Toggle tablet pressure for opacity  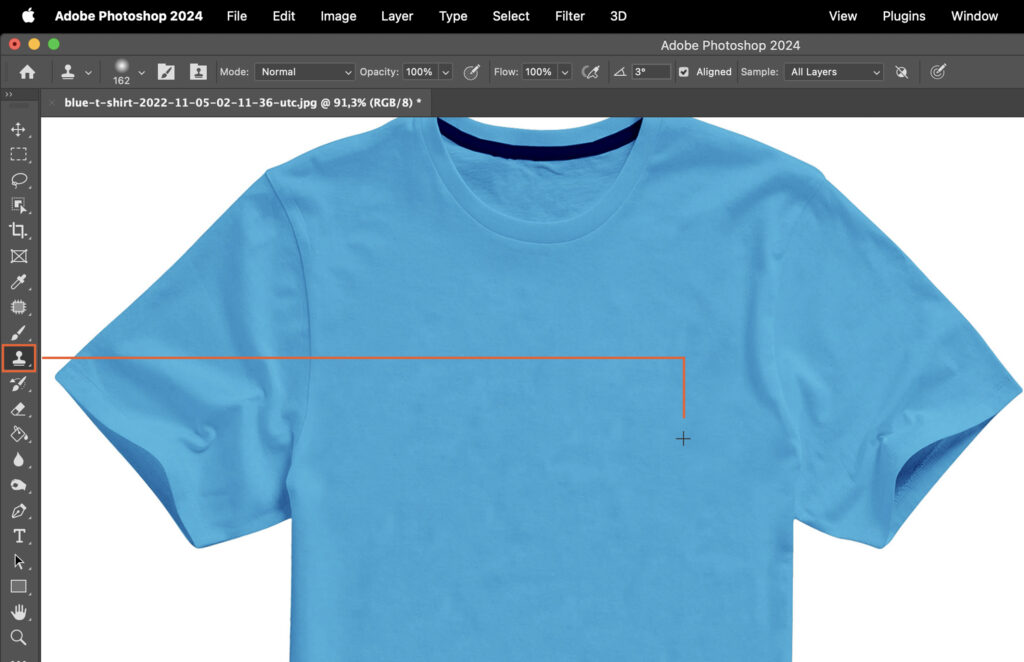click(x=471, y=71)
